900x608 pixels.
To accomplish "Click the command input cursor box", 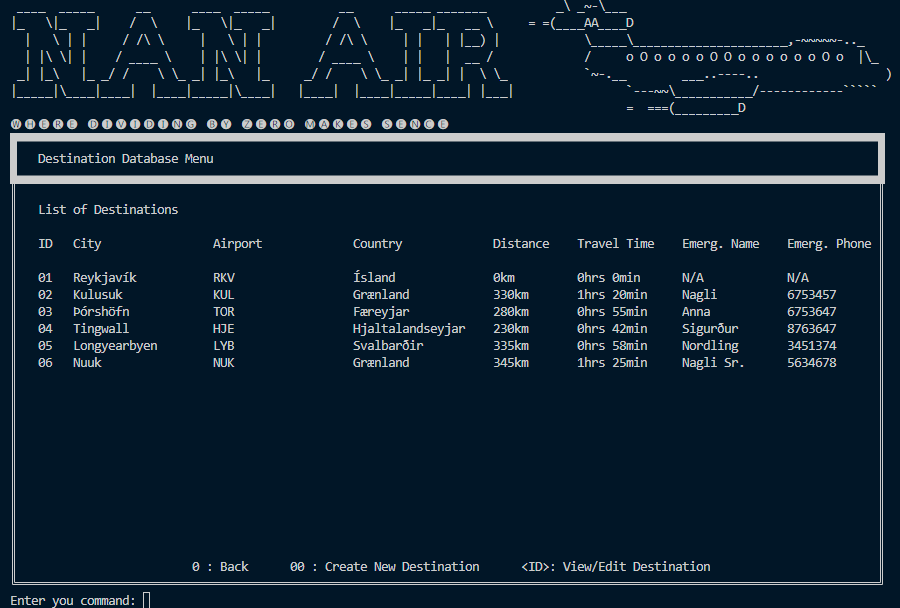I will (147, 600).
